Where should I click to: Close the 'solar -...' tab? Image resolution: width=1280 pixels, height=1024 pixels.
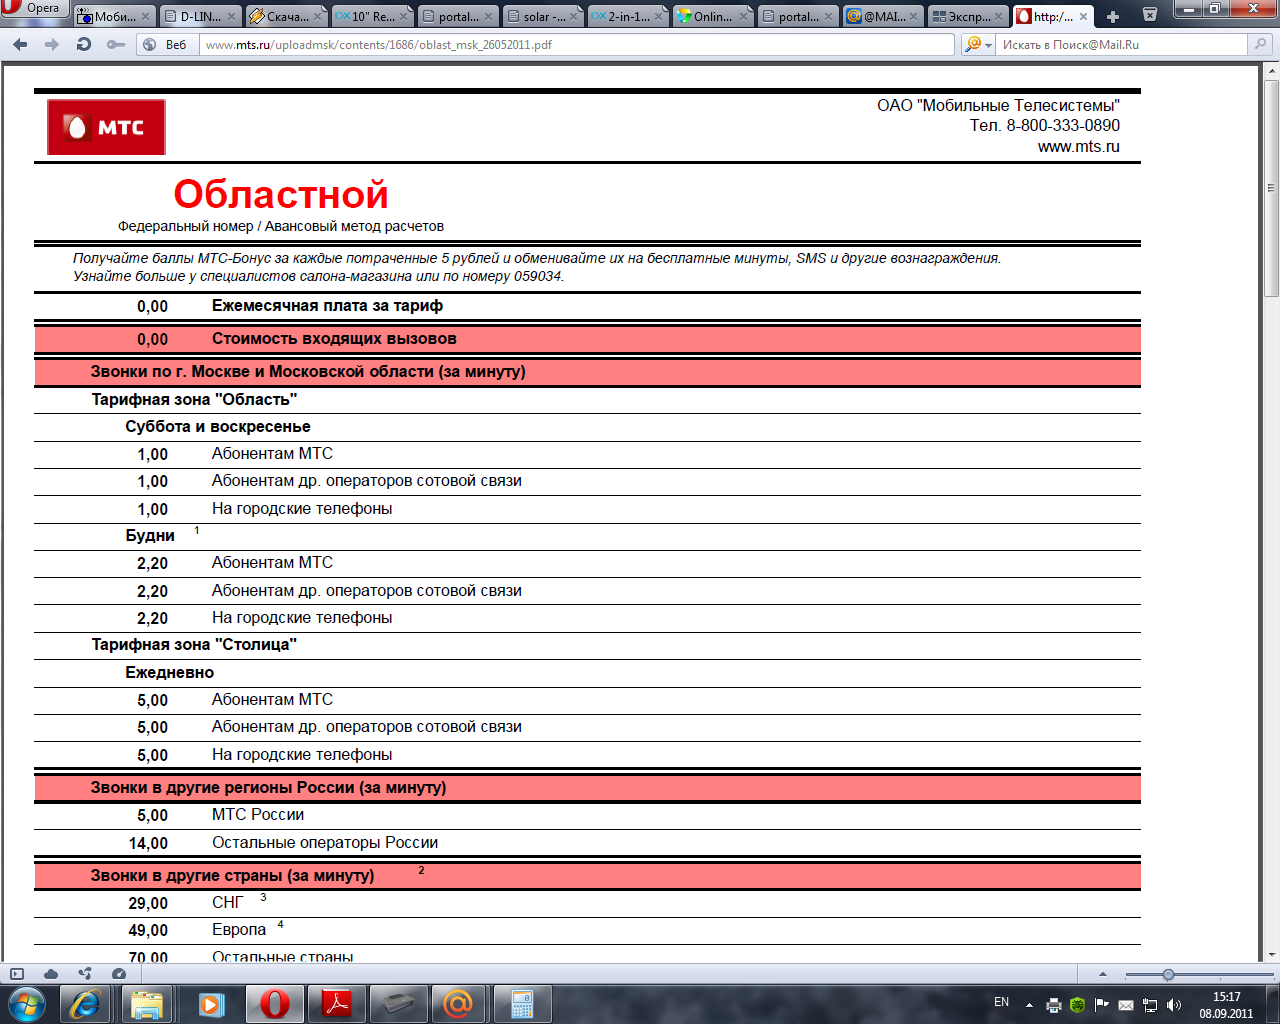(574, 17)
